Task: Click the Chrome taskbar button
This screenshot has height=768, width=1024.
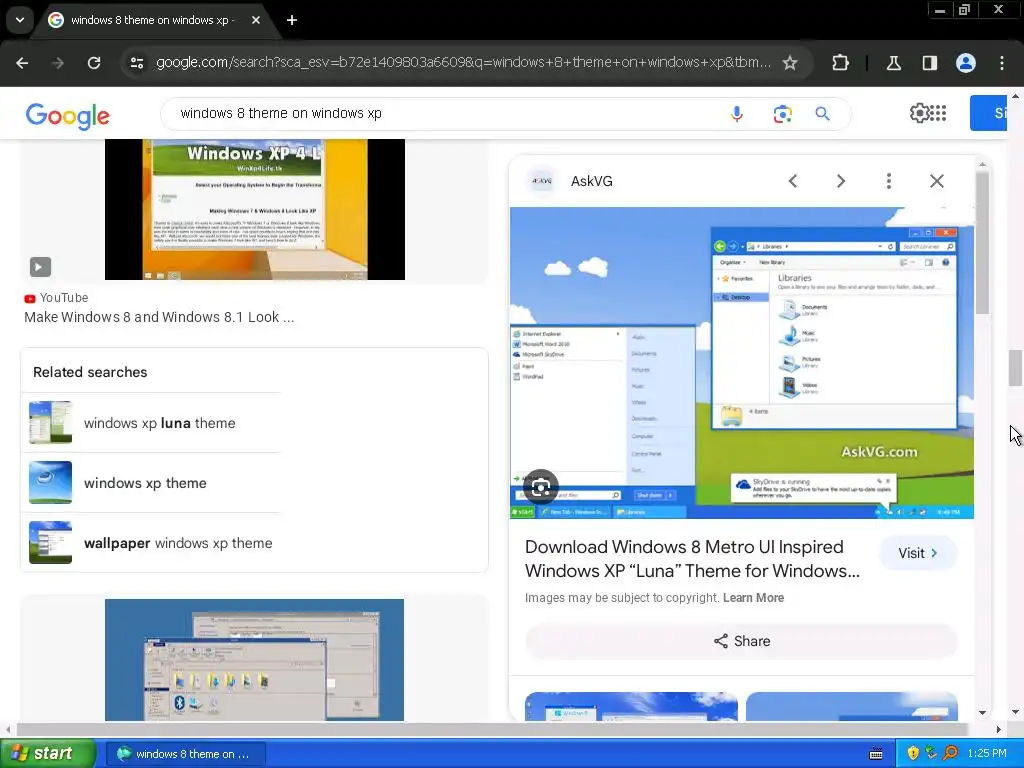Action: tap(186, 754)
